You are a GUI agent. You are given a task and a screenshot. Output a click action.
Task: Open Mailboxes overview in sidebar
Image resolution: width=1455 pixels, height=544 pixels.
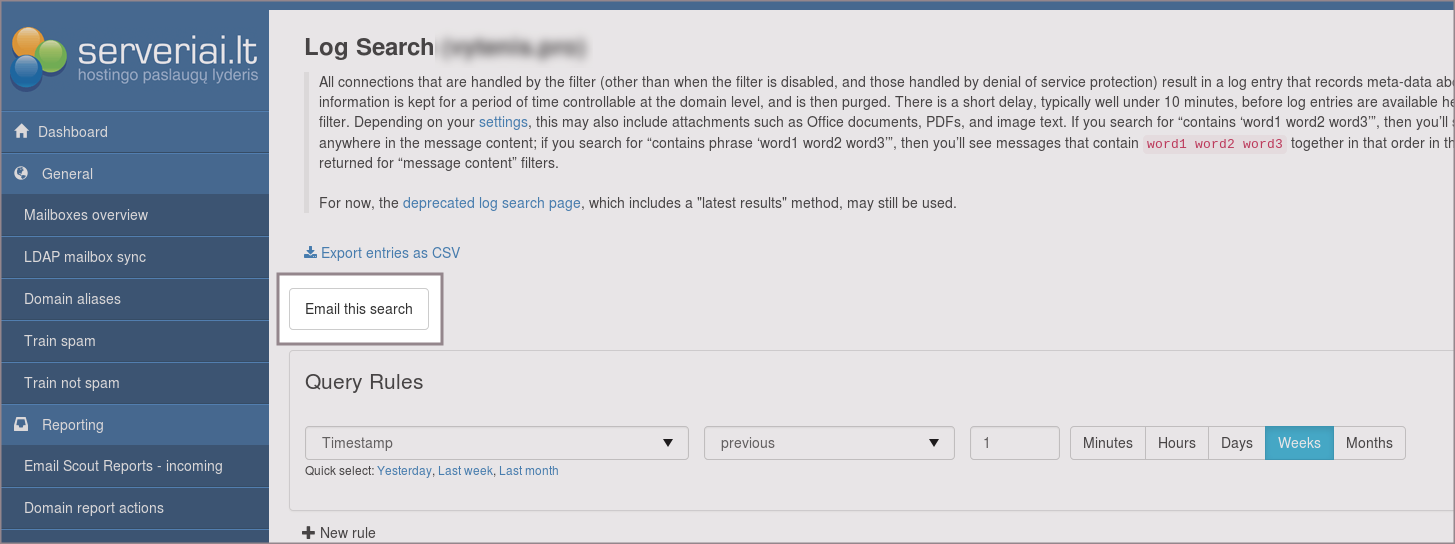click(x=86, y=215)
